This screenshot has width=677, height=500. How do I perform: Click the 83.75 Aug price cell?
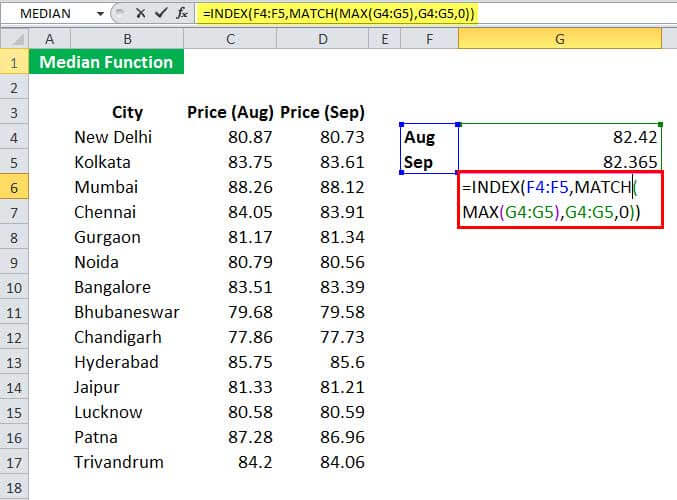230,162
